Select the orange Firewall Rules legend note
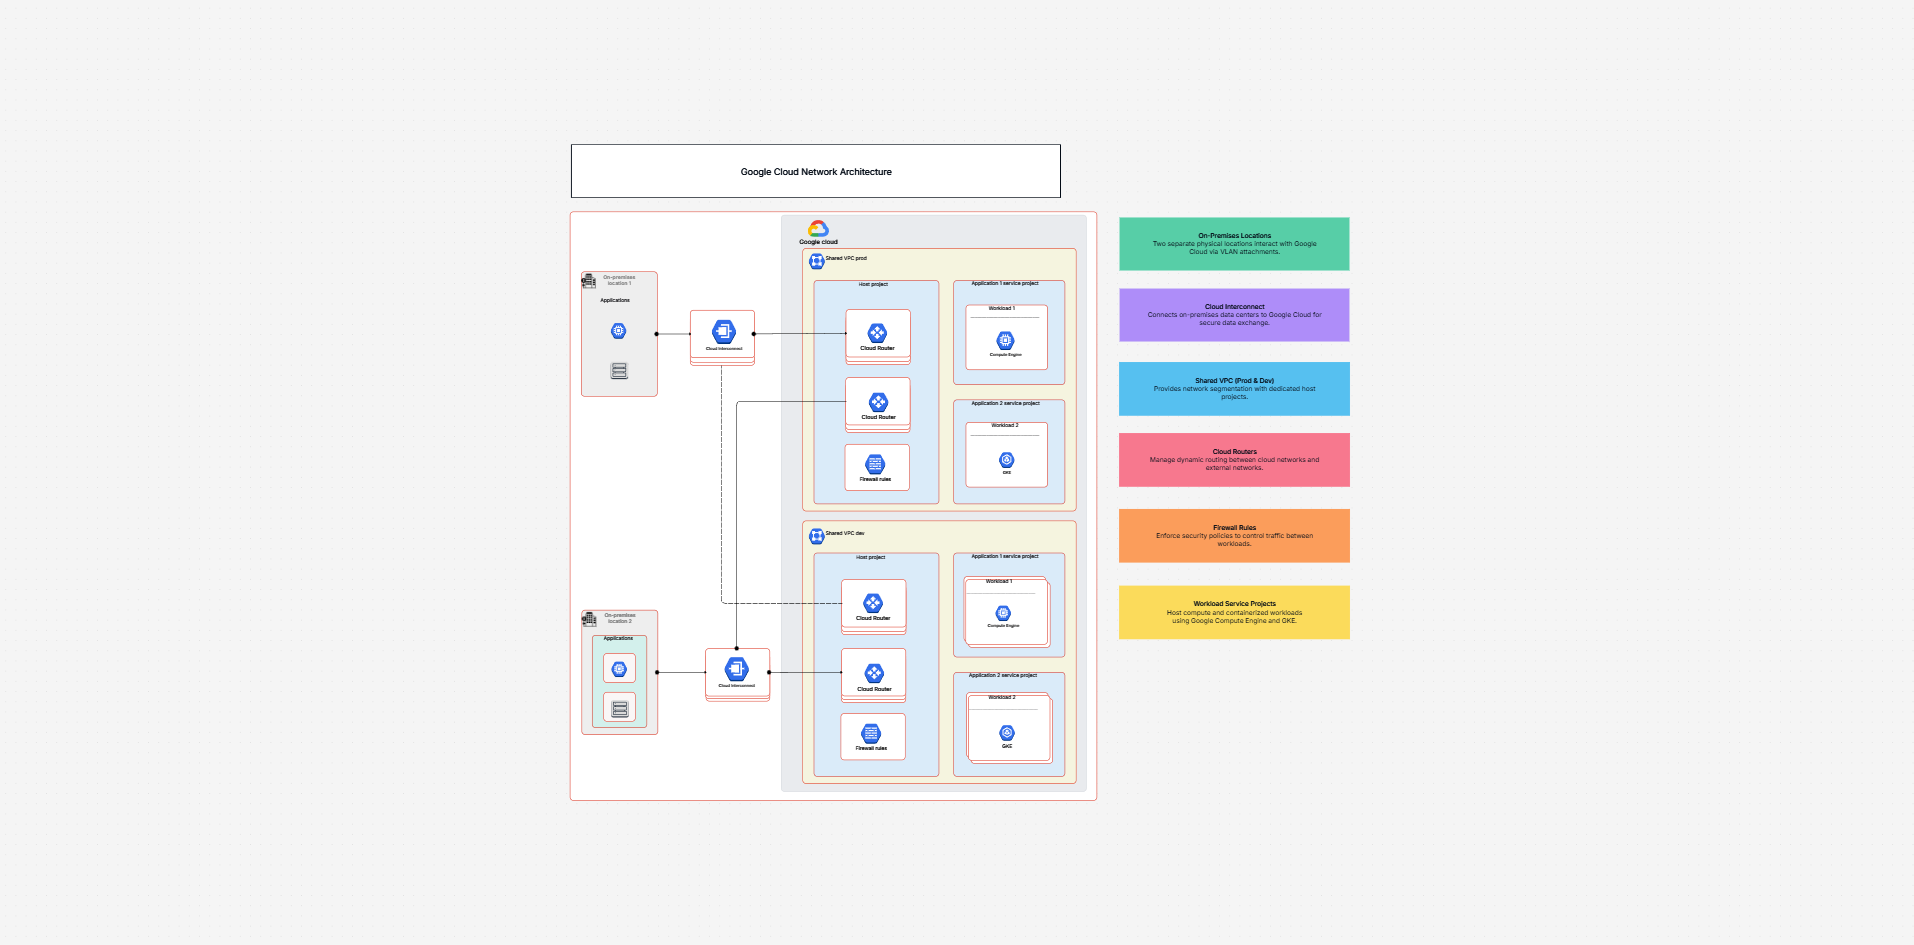1914x945 pixels. click(1234, 536)
